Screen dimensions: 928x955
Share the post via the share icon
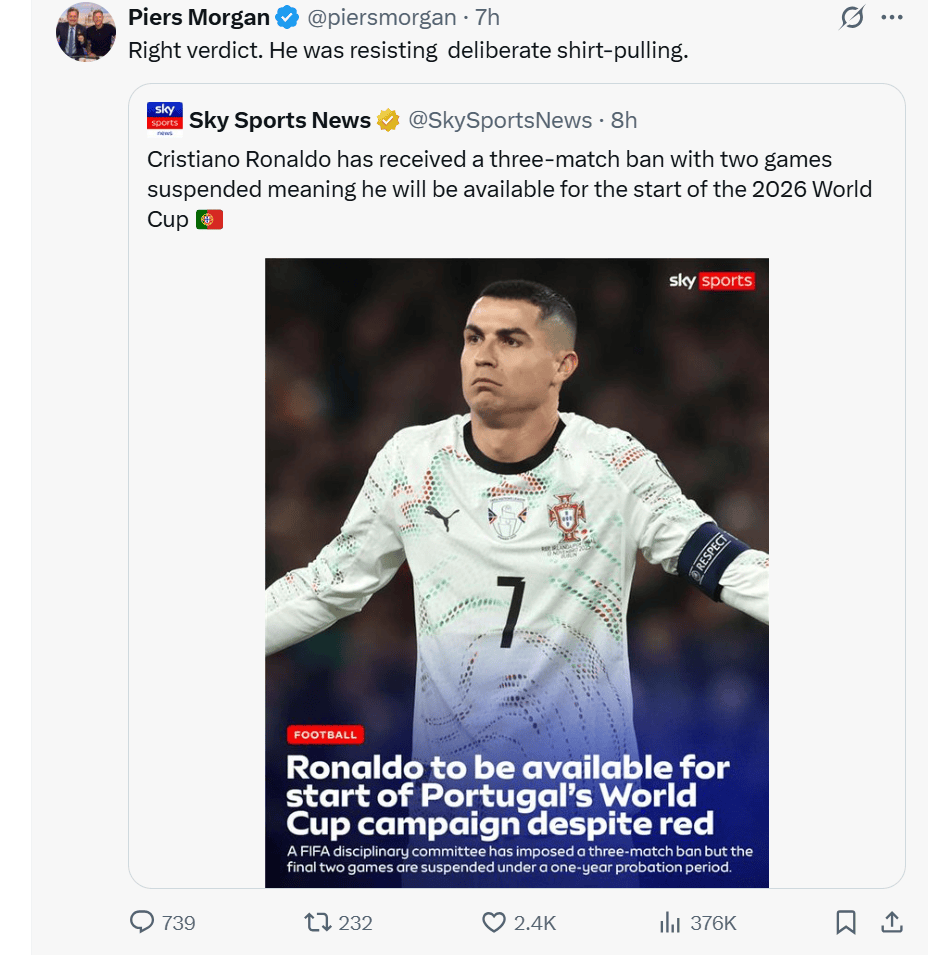[x=893, y=922]
